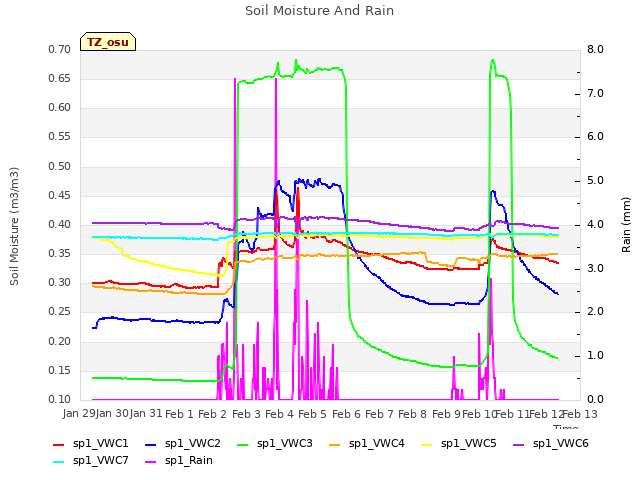
Task: Click the sp1_VWC4 legend label
Action: point(377,443)
